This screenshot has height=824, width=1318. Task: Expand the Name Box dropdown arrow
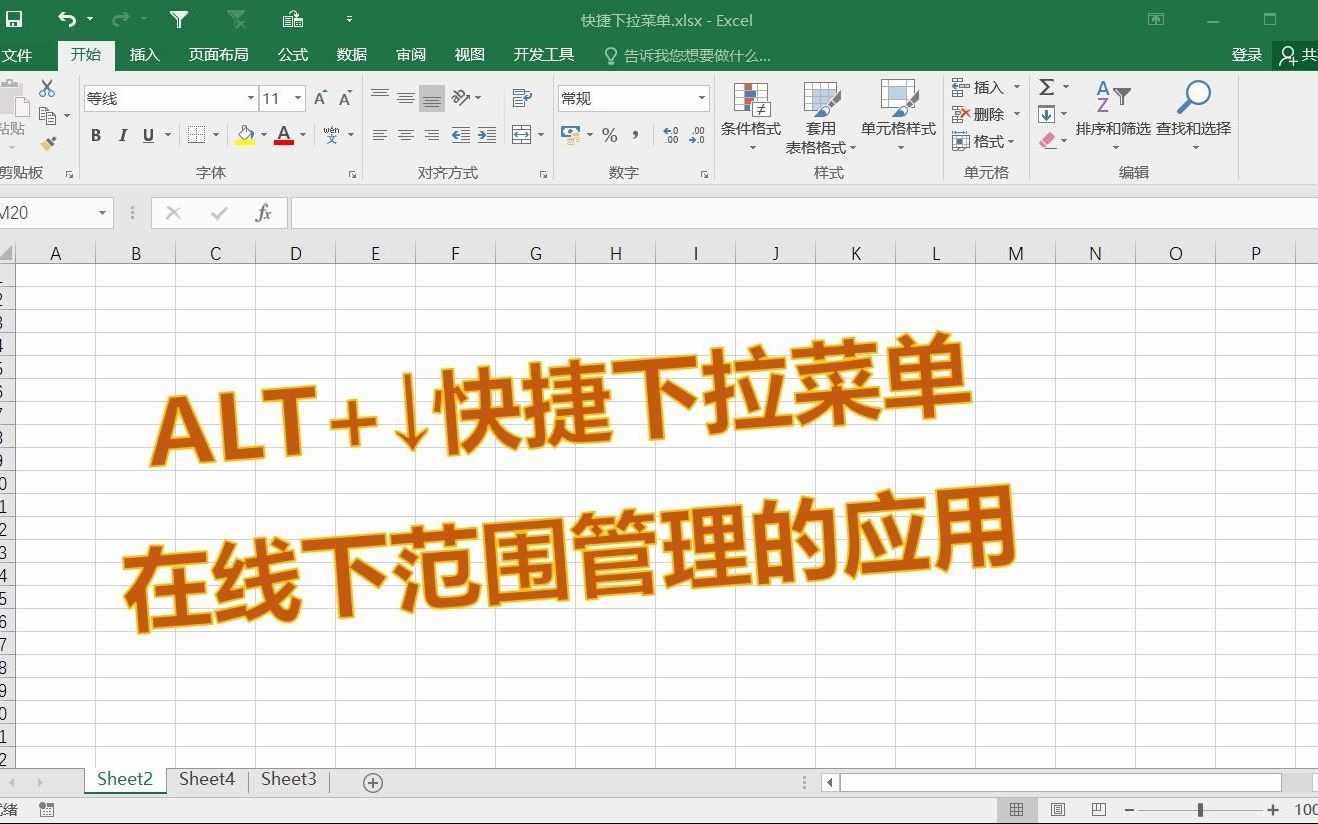pyautogui.click(x=103, y=213)
